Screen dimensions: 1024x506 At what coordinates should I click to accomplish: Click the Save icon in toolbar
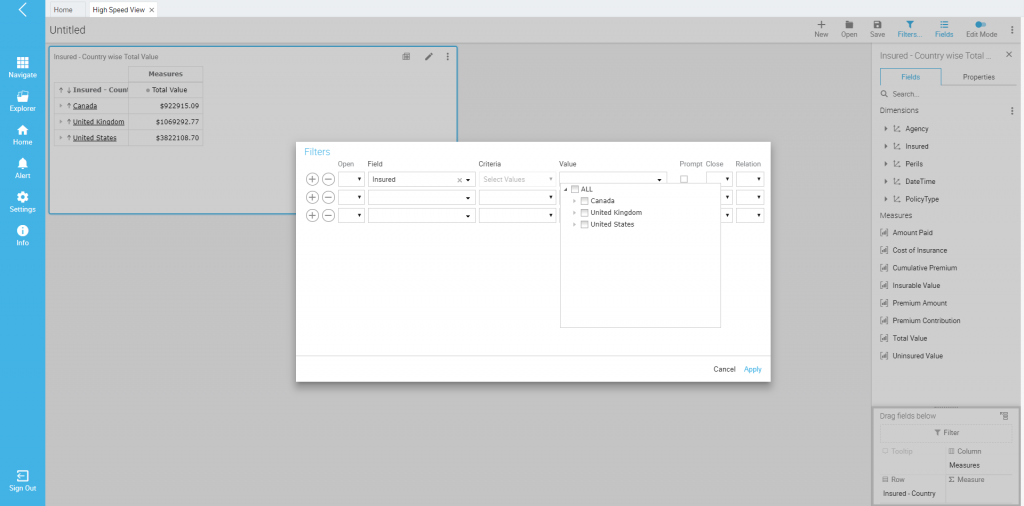click(x=877, y=24)
